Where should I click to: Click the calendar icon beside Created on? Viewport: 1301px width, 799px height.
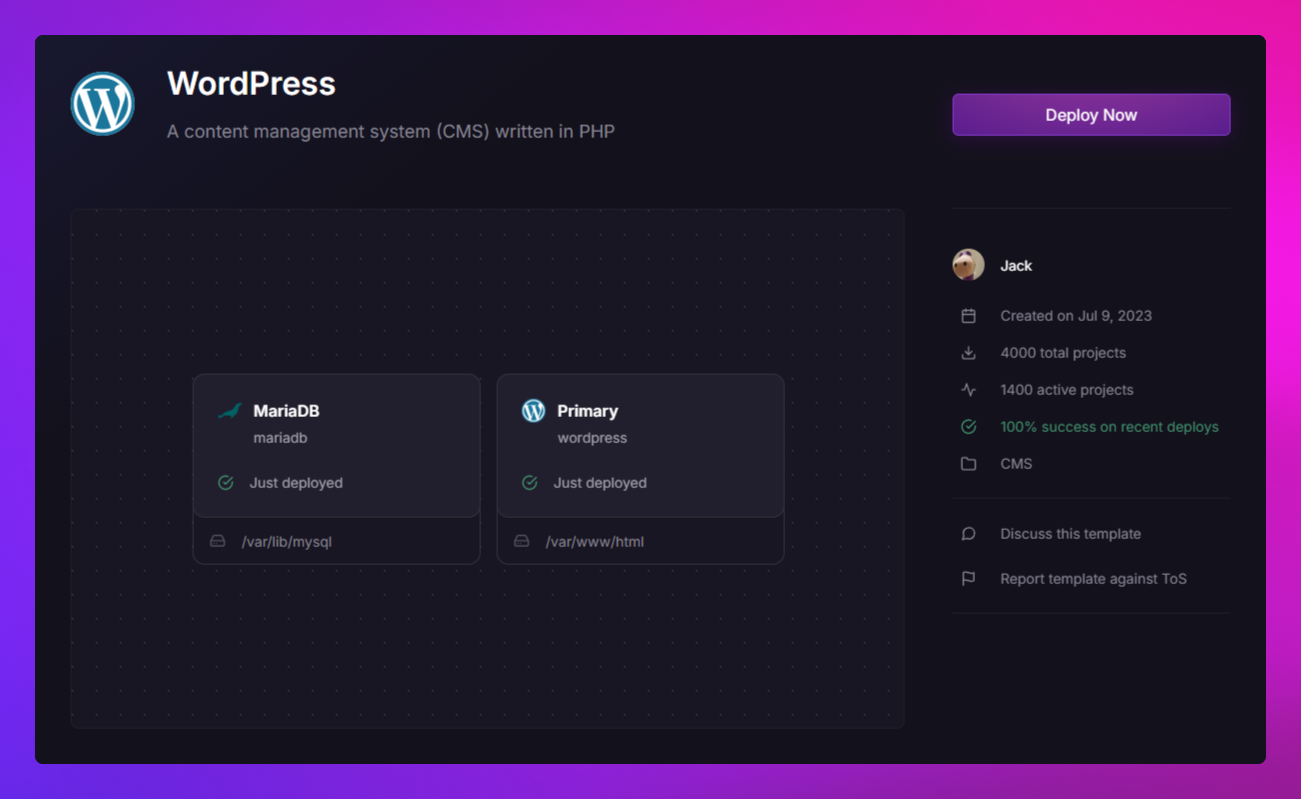click(968, 316)
